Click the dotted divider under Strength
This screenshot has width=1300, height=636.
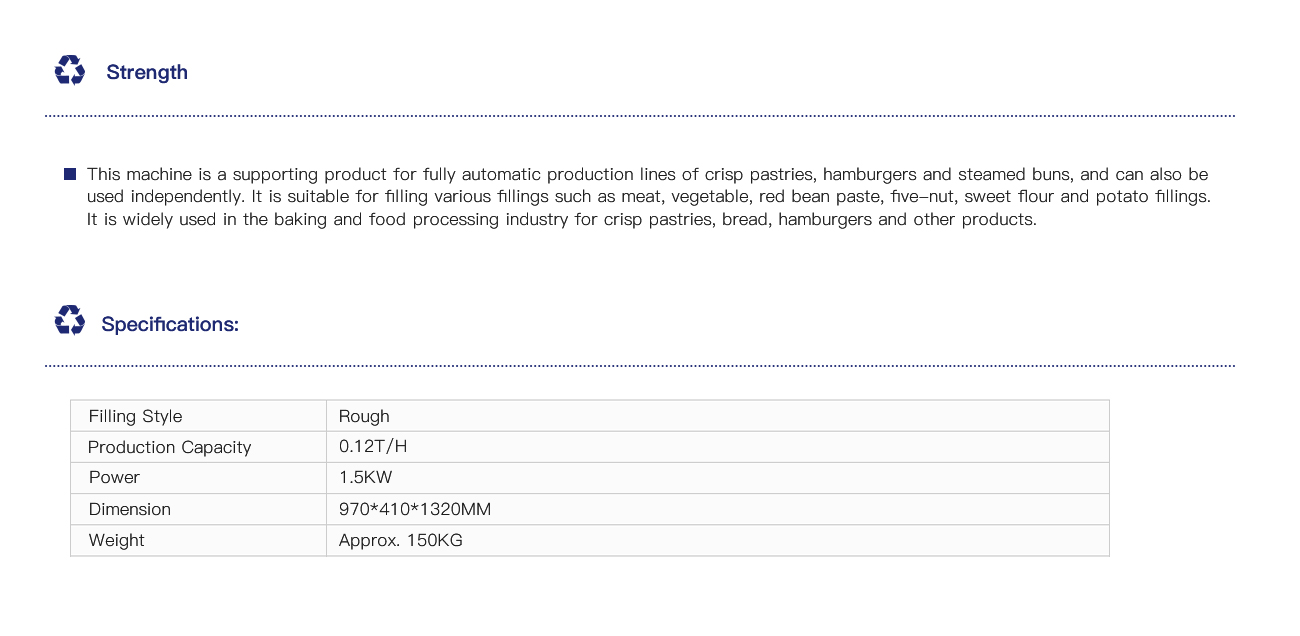click(x=640, y=116)
